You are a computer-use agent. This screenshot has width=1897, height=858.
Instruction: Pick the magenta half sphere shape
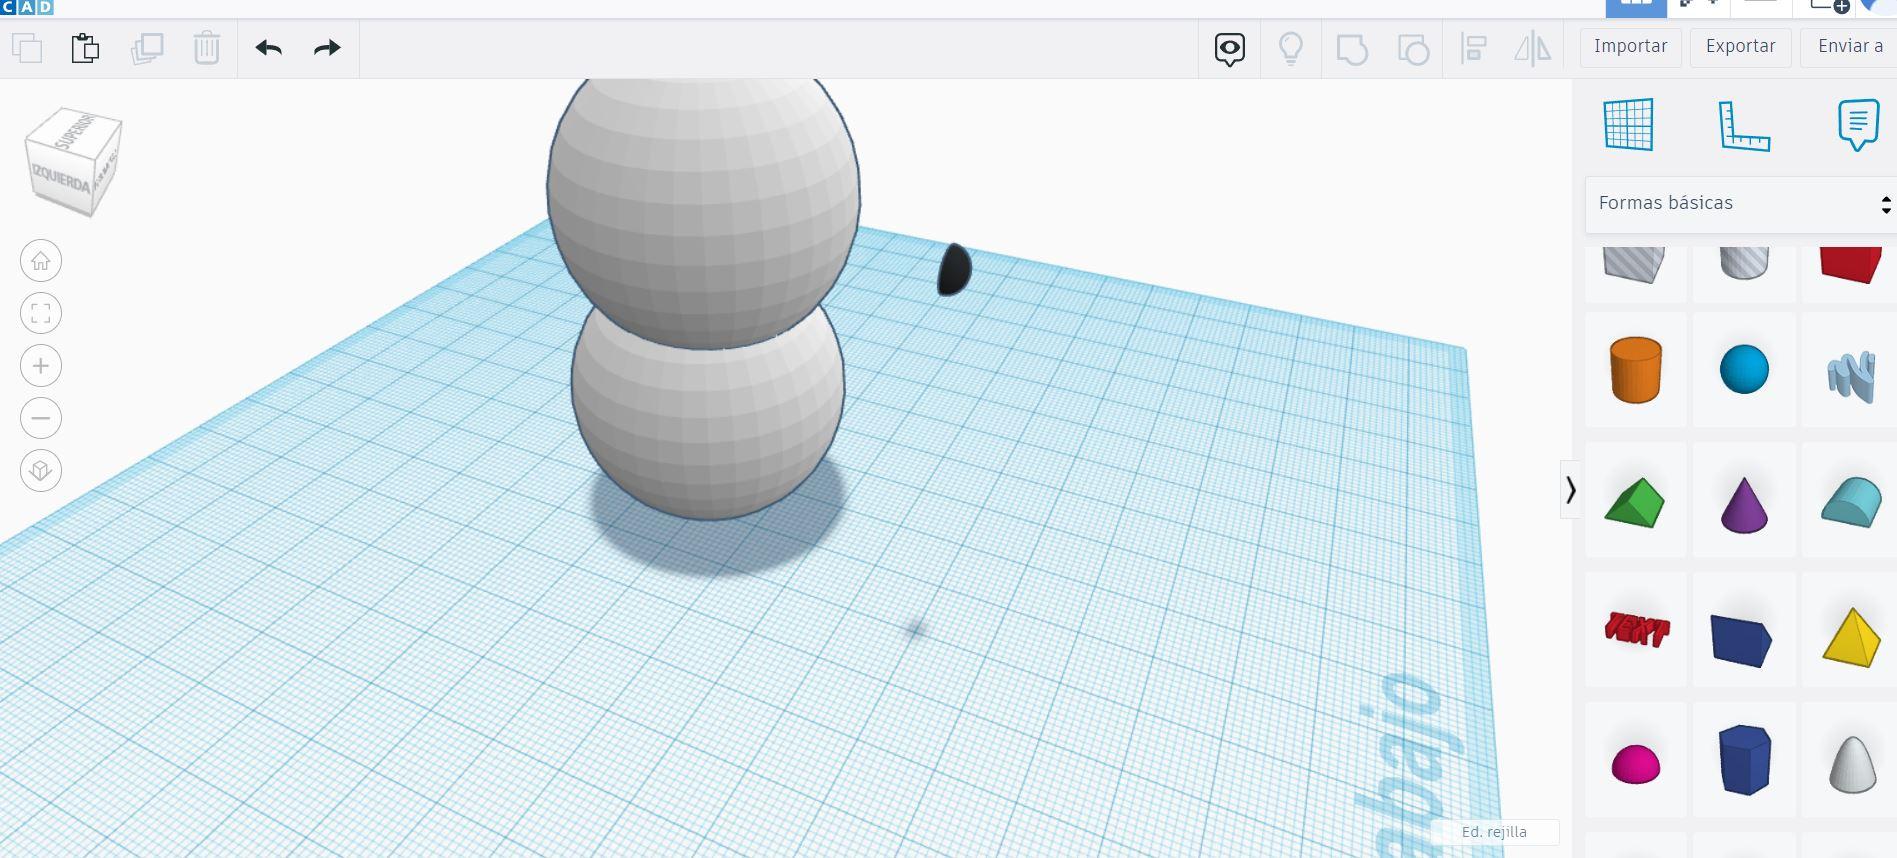1636,764
